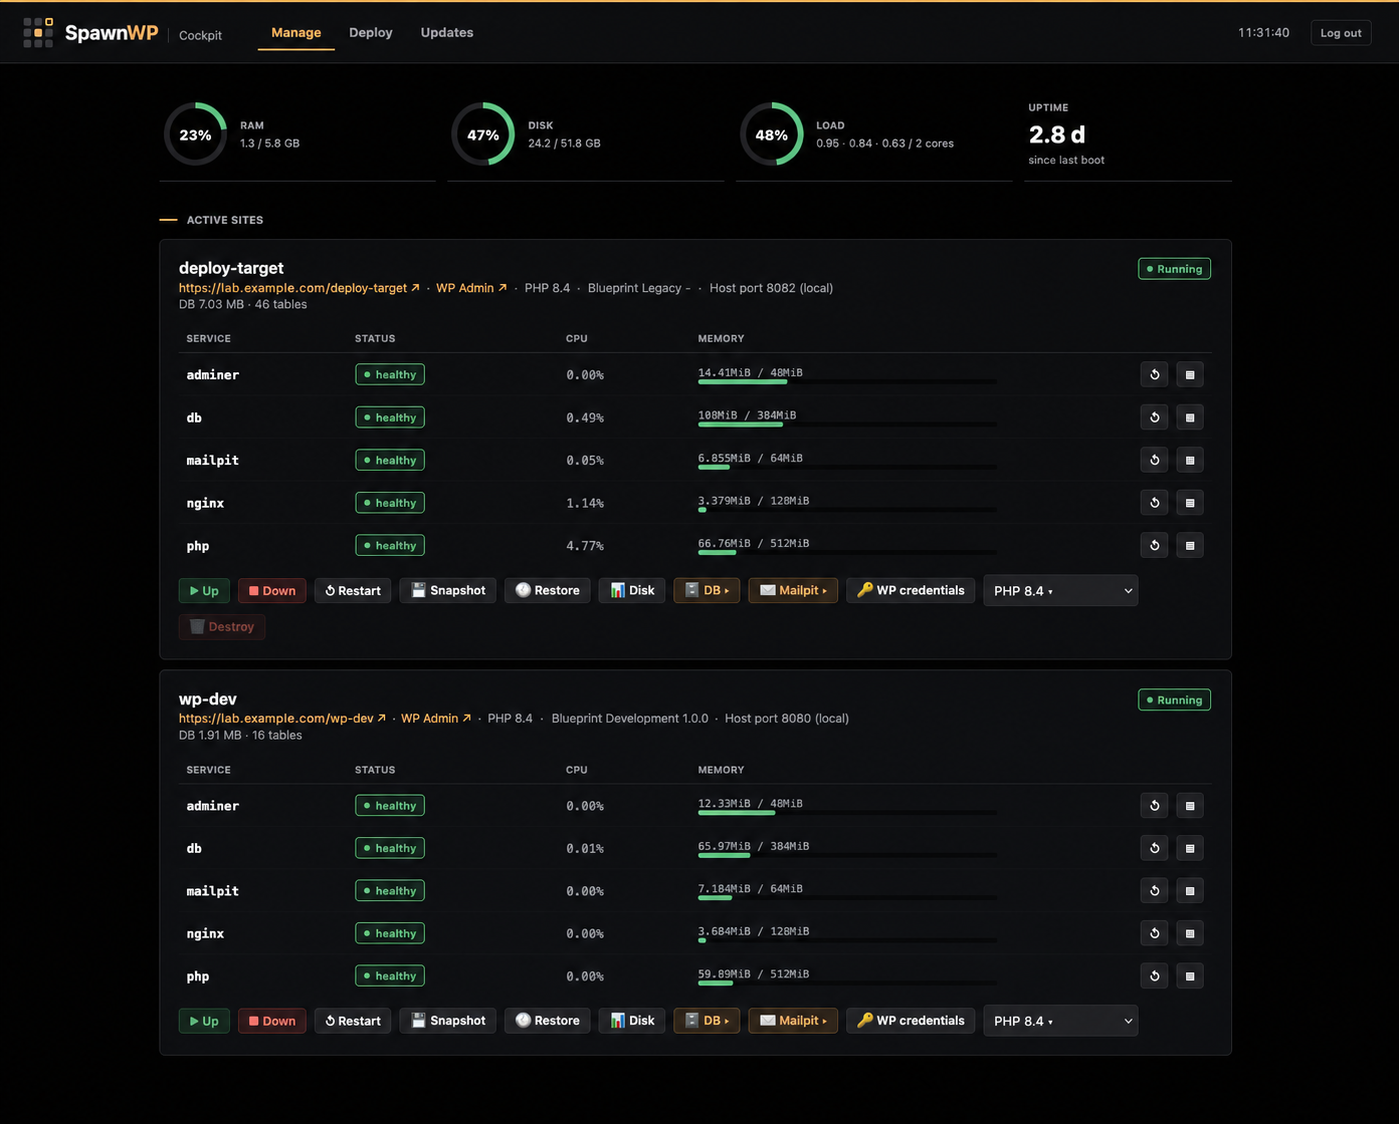Click the 11:31:40 clock in header
1399x1124 pixels.
pyautogui.click(x=1263, y=33)
